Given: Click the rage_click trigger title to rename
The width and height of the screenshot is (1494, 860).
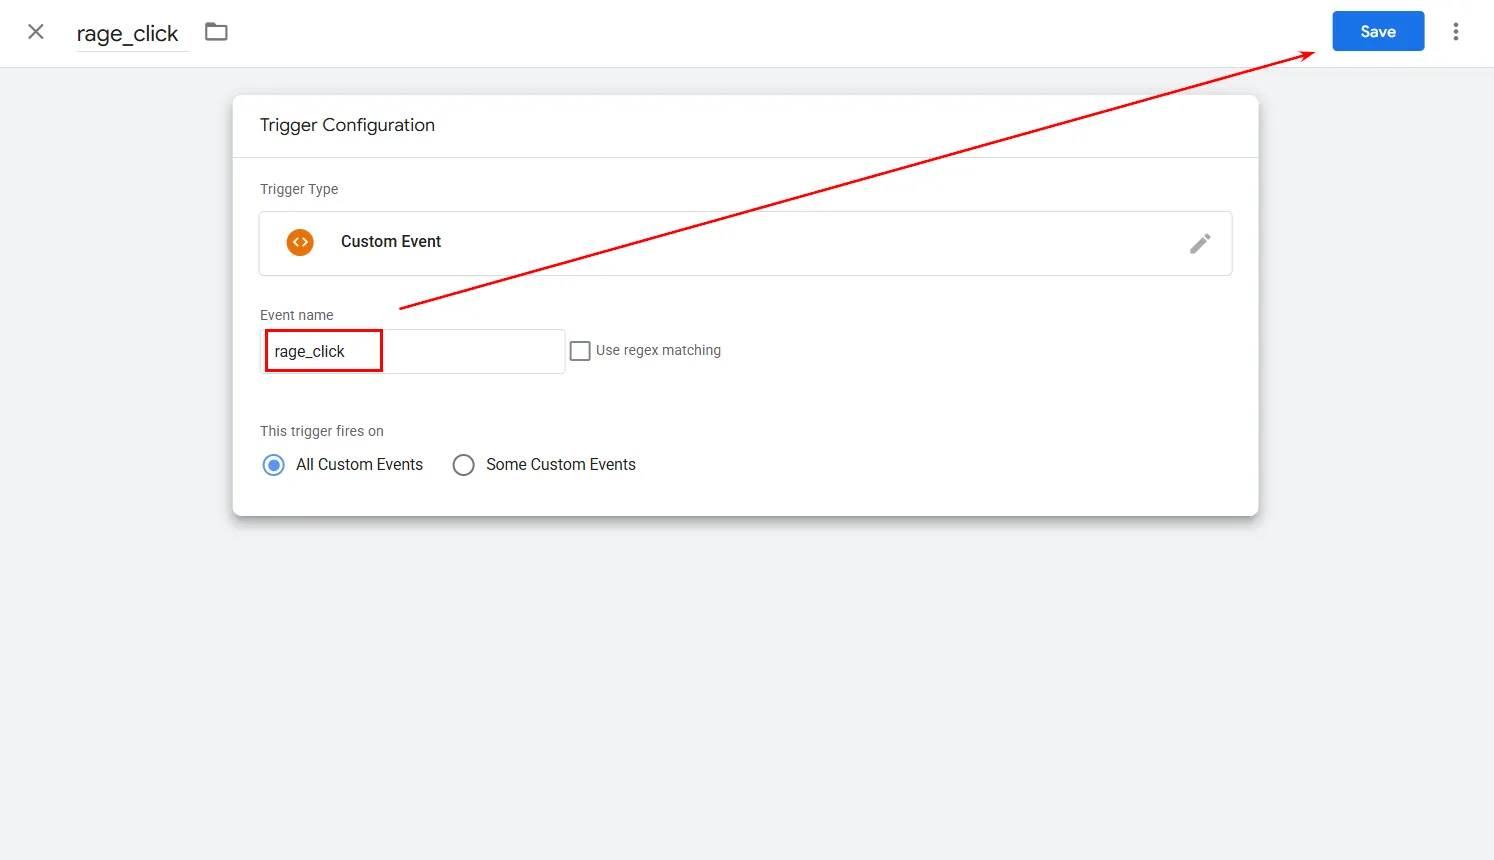Looking at the screenshot, I should click(x=128, y=34).
